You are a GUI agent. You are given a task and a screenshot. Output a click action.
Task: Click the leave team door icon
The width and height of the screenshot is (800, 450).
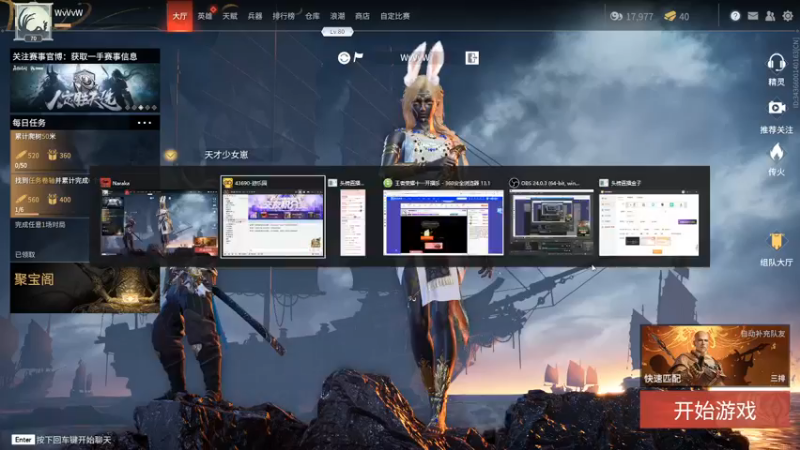(472, 58)
